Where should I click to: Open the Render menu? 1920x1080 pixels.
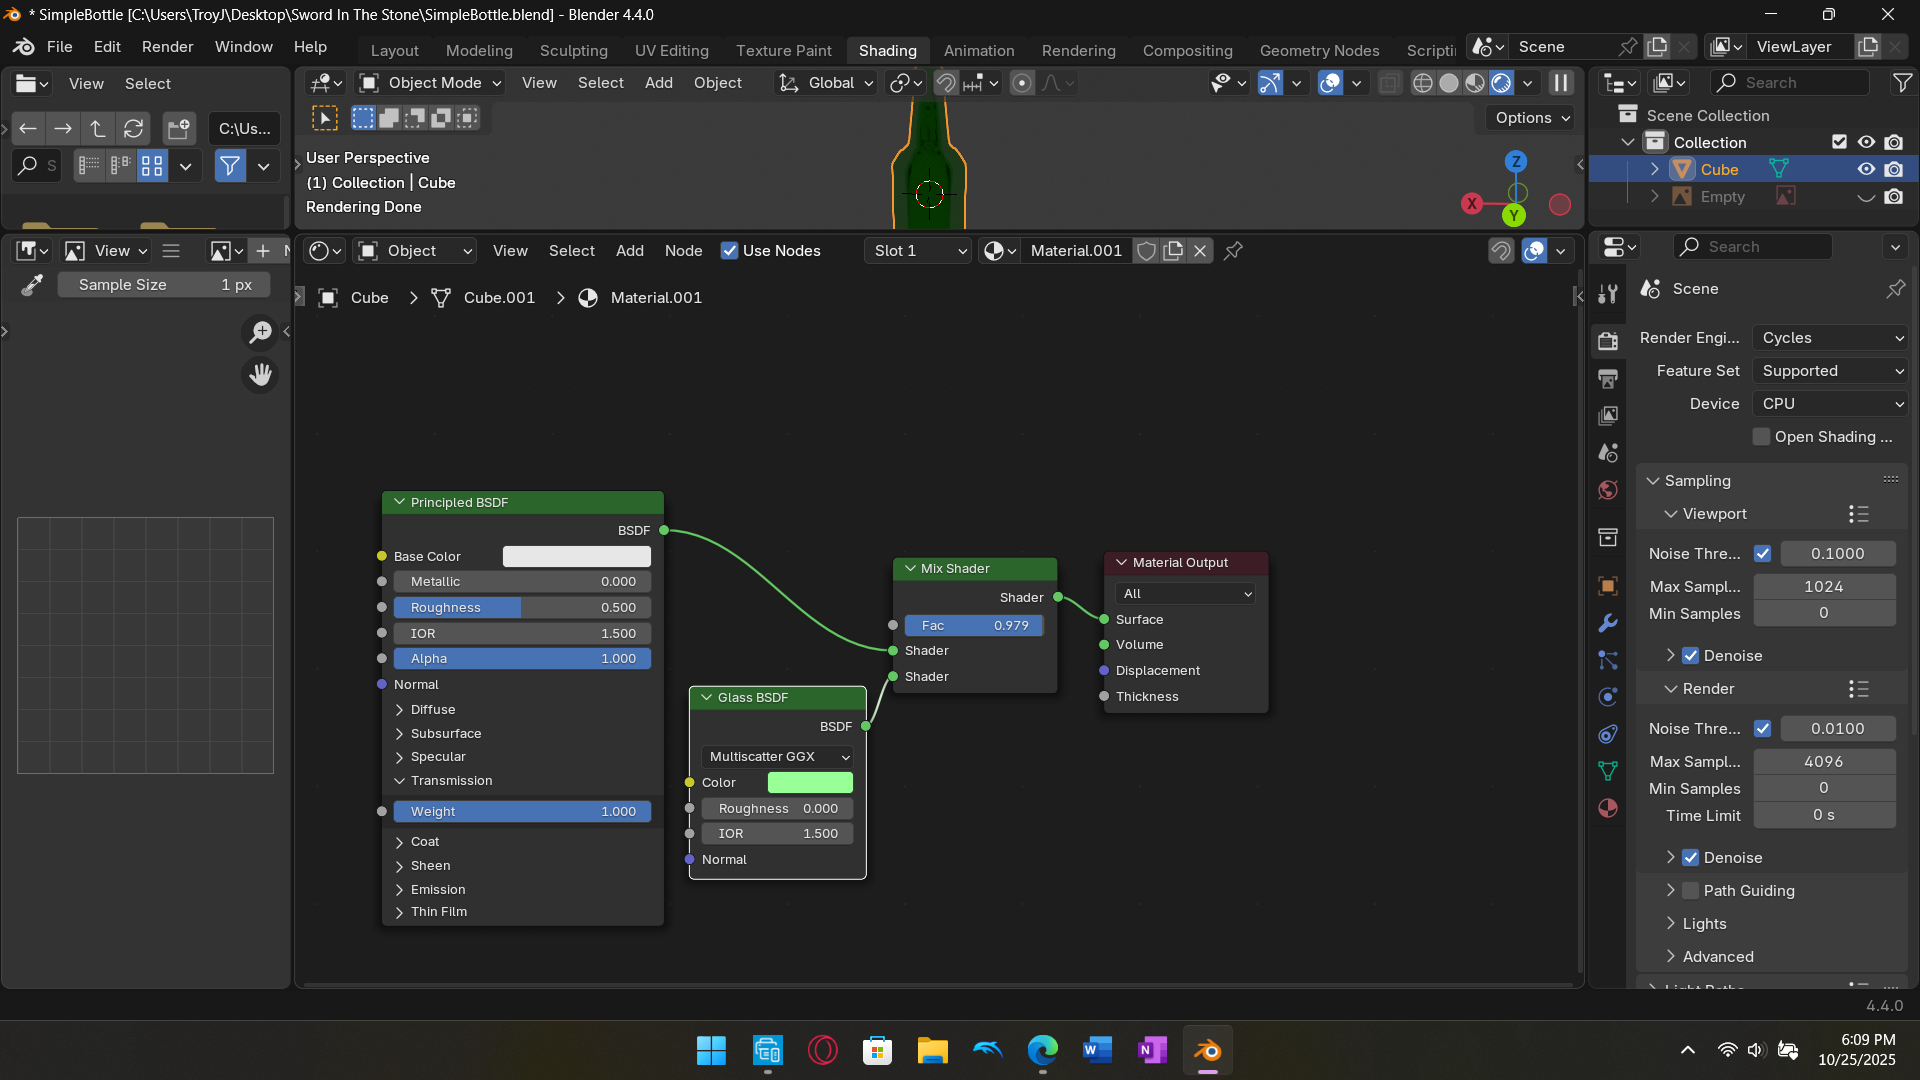(x=167, y=47)
